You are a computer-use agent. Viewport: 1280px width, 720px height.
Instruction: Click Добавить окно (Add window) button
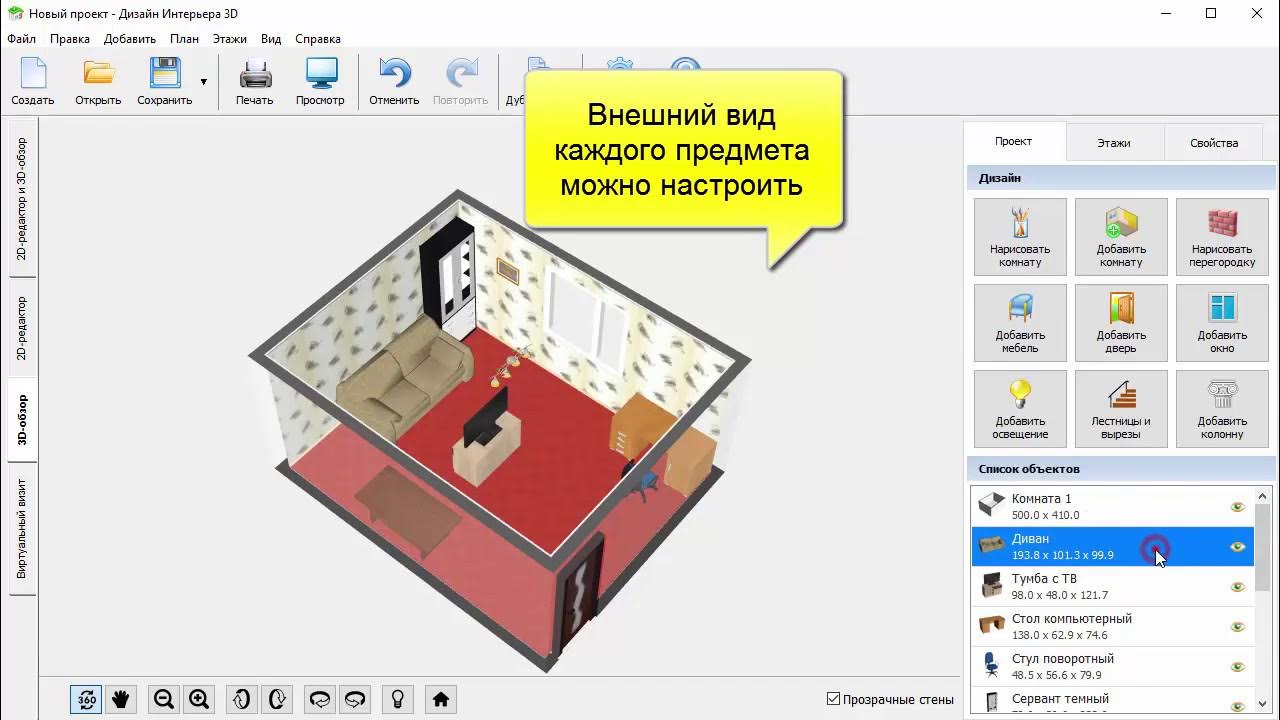[1222, 323]
